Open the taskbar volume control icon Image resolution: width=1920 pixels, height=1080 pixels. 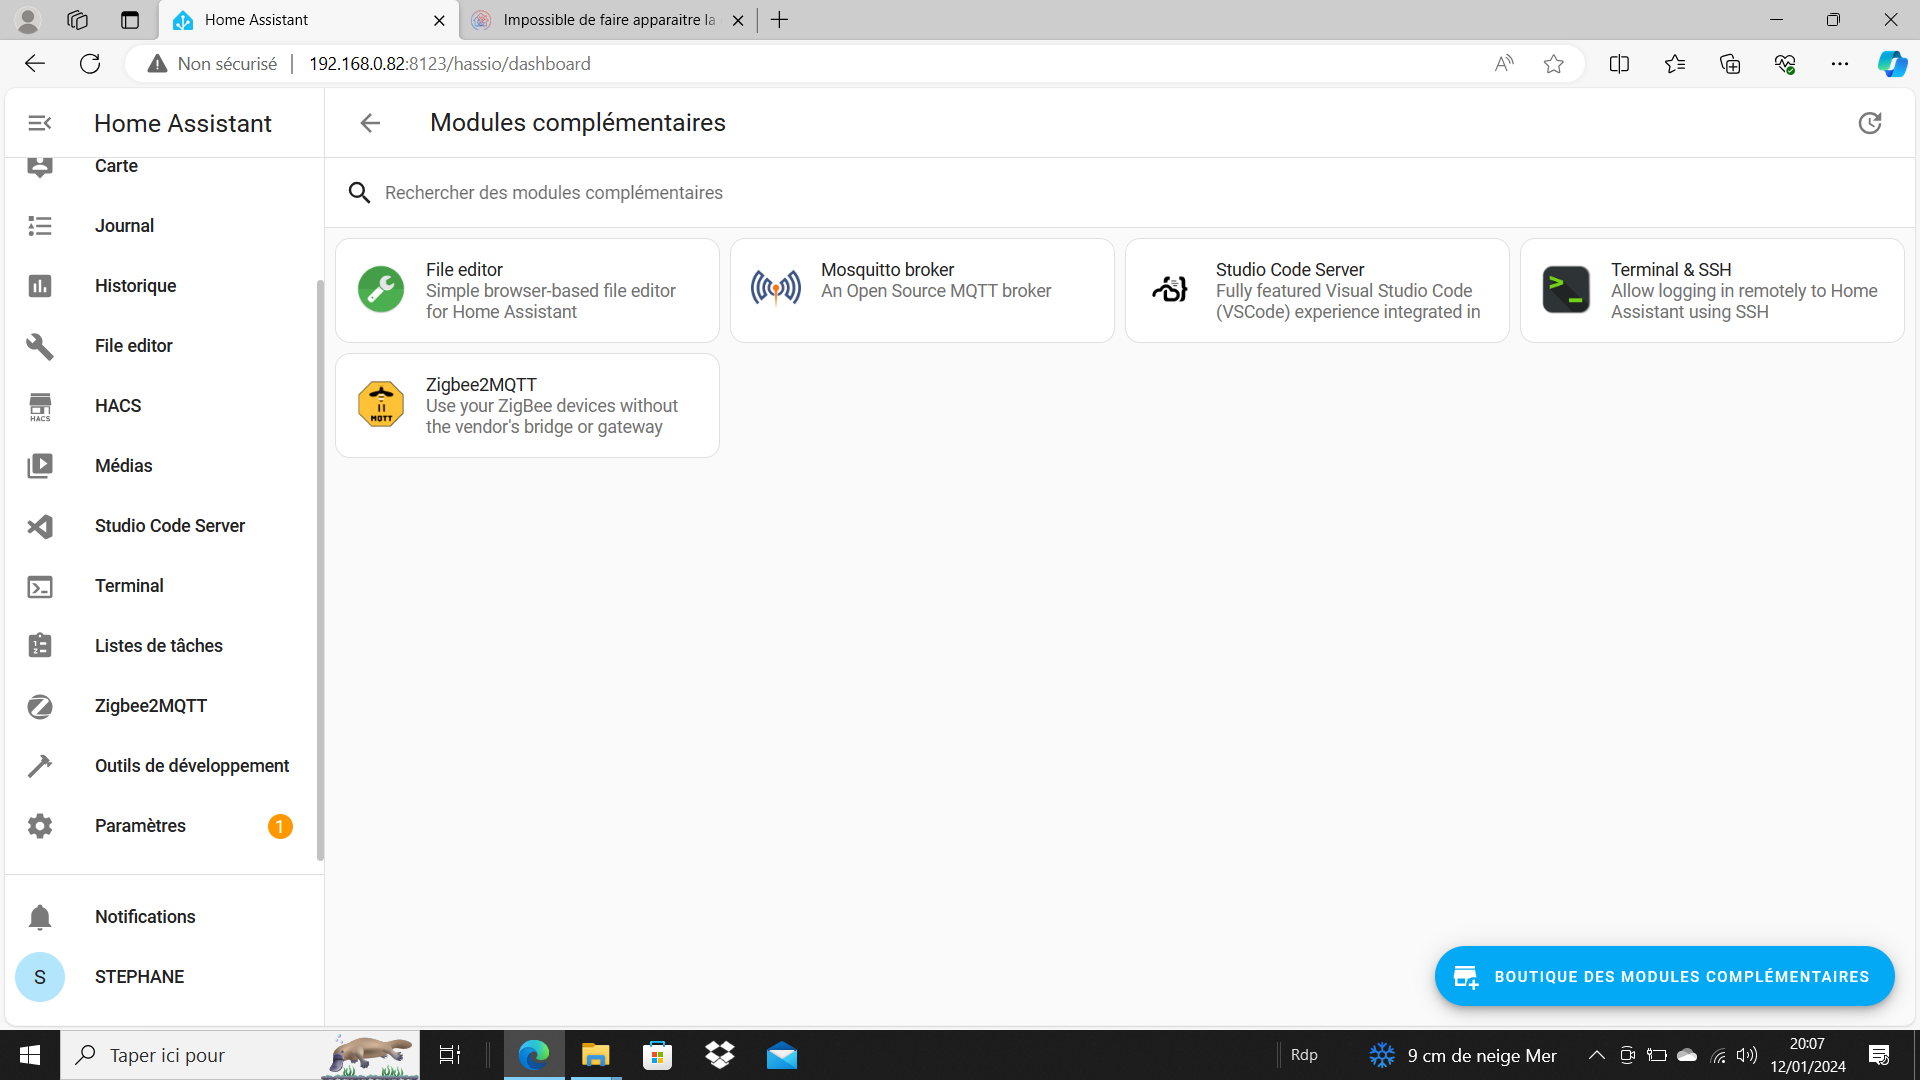click(x=1747, y=1055)
